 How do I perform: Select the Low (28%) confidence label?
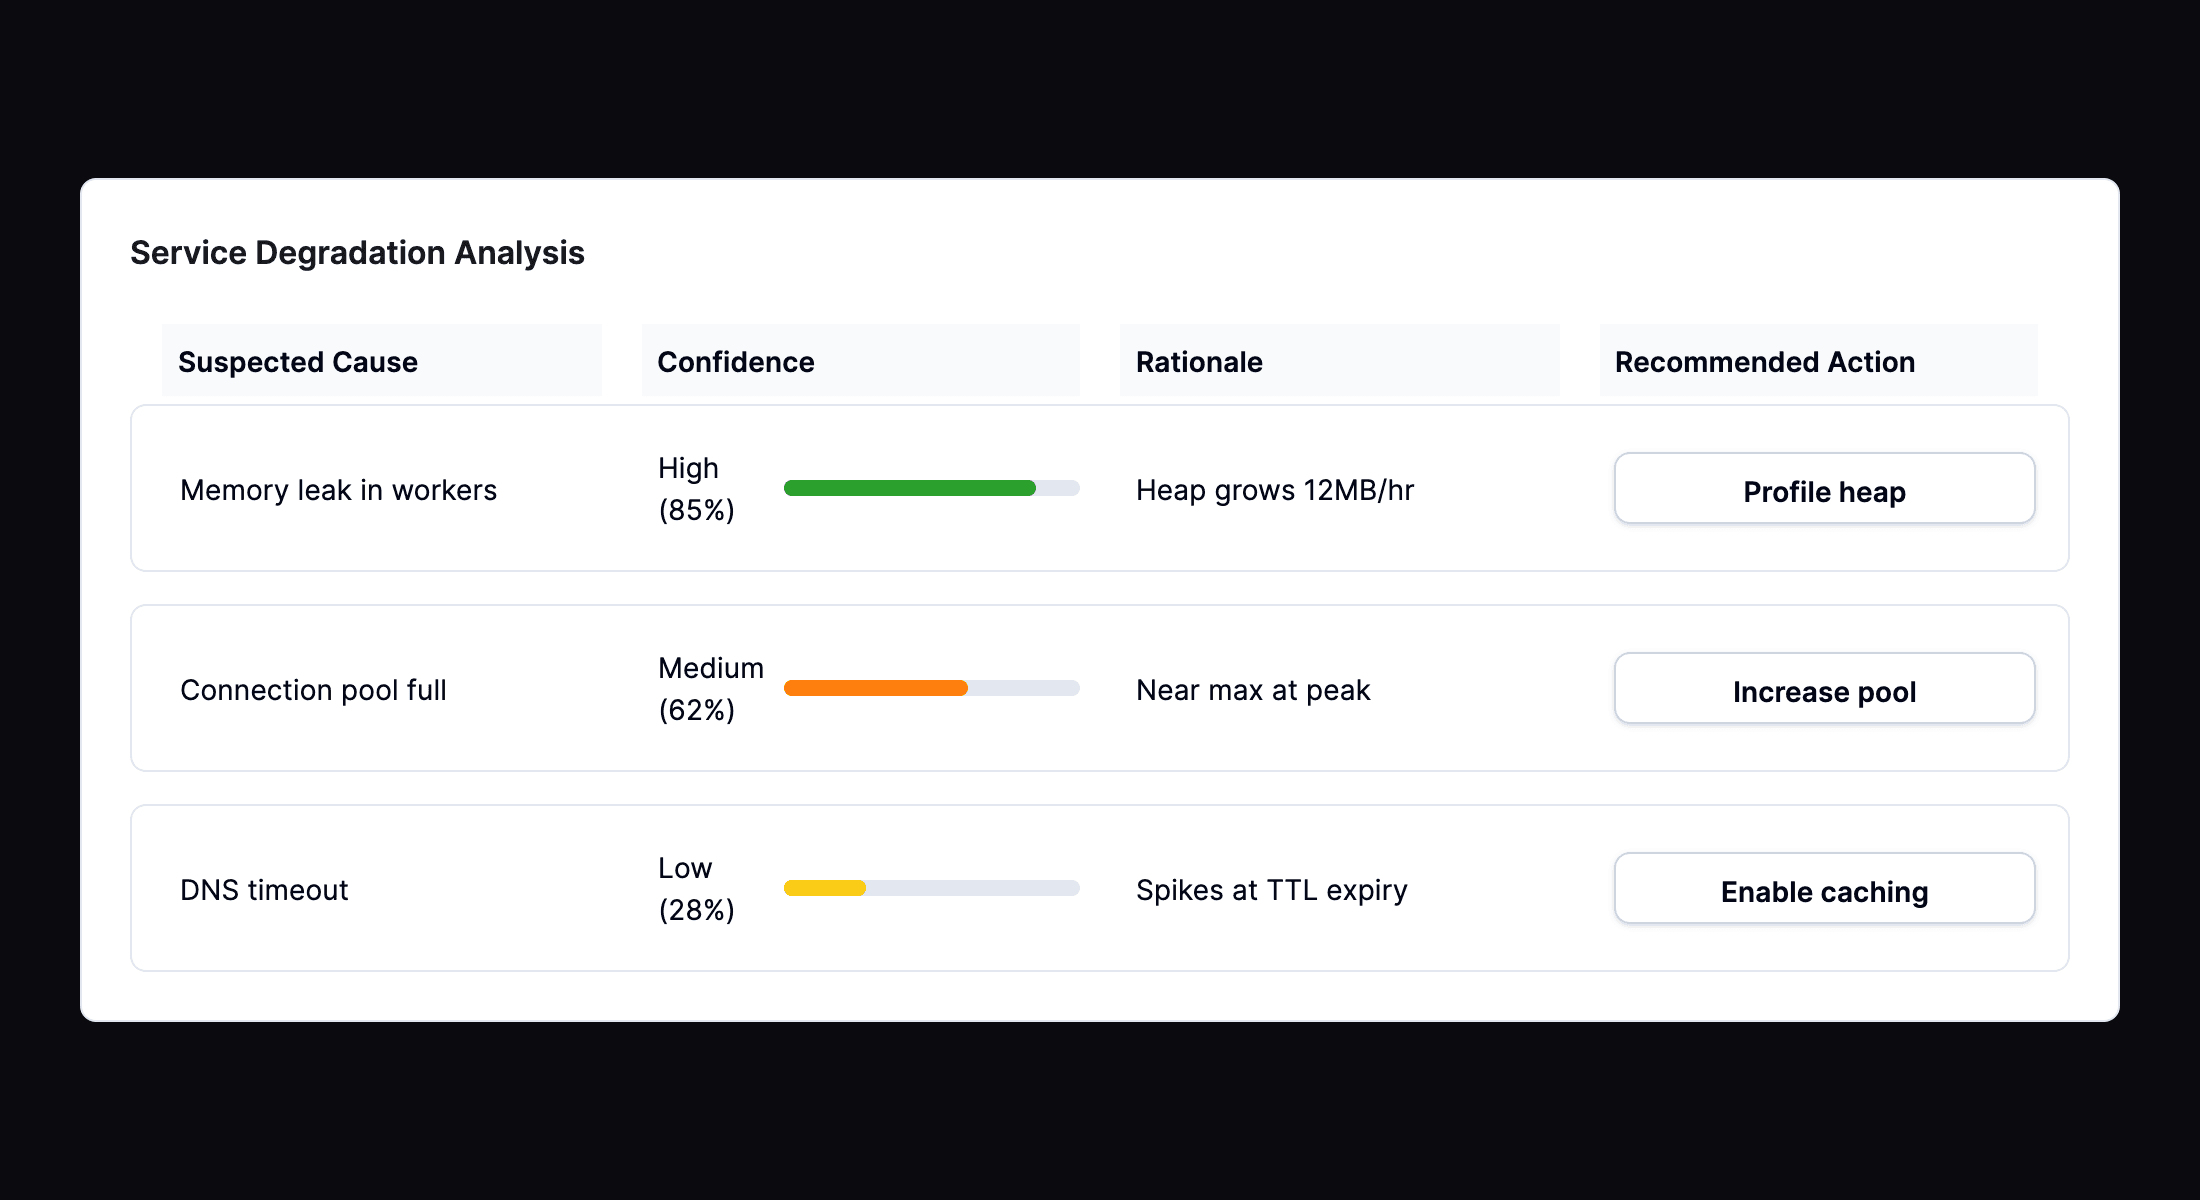696,888
